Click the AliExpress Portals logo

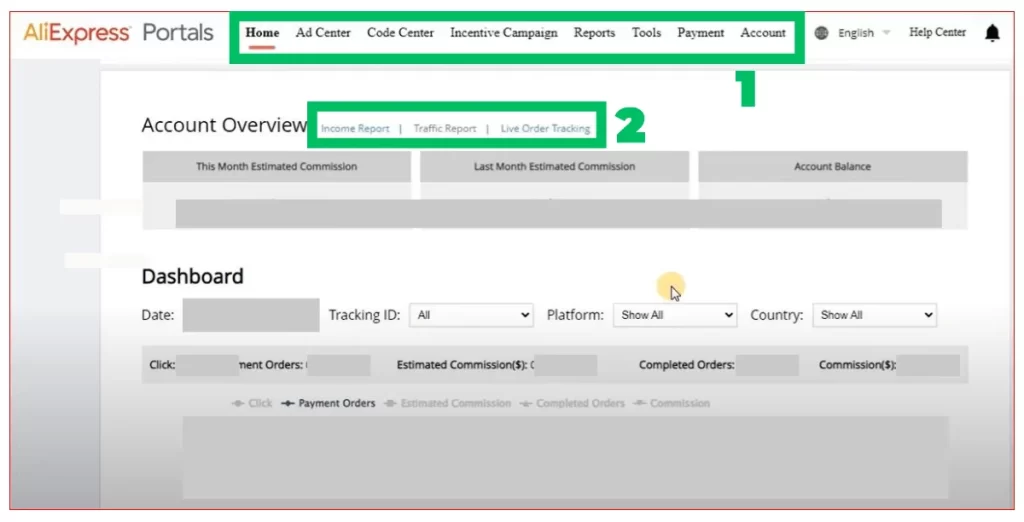pos(118,33)
